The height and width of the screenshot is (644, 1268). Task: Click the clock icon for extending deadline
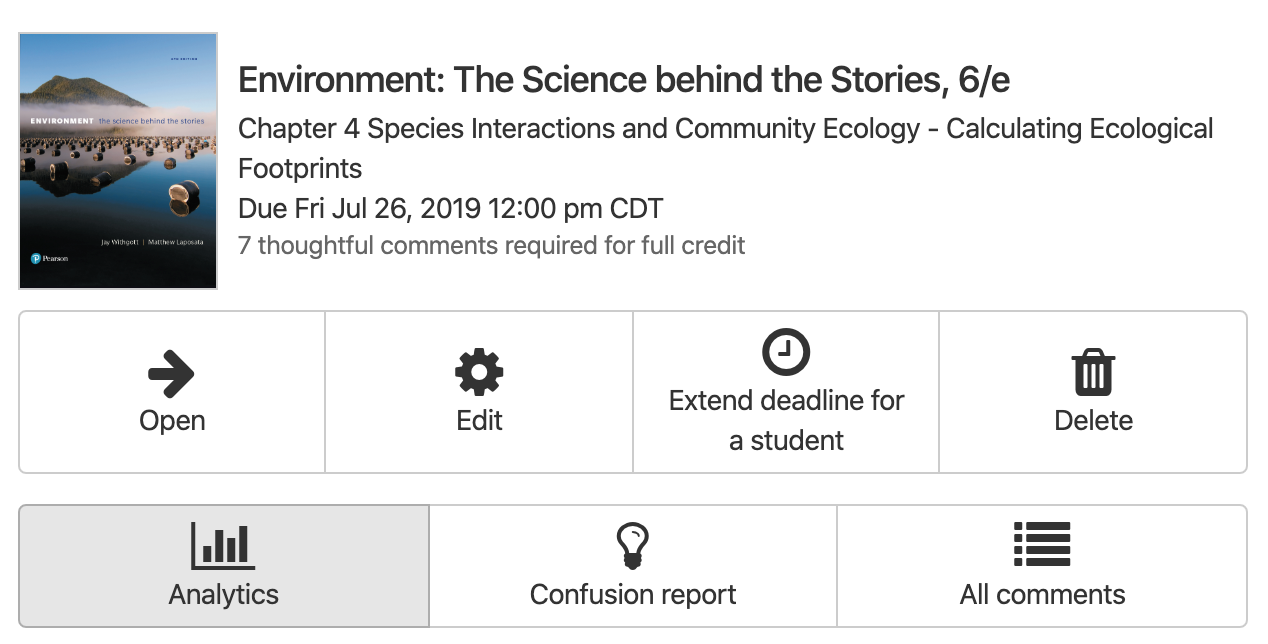coord(786,351)
